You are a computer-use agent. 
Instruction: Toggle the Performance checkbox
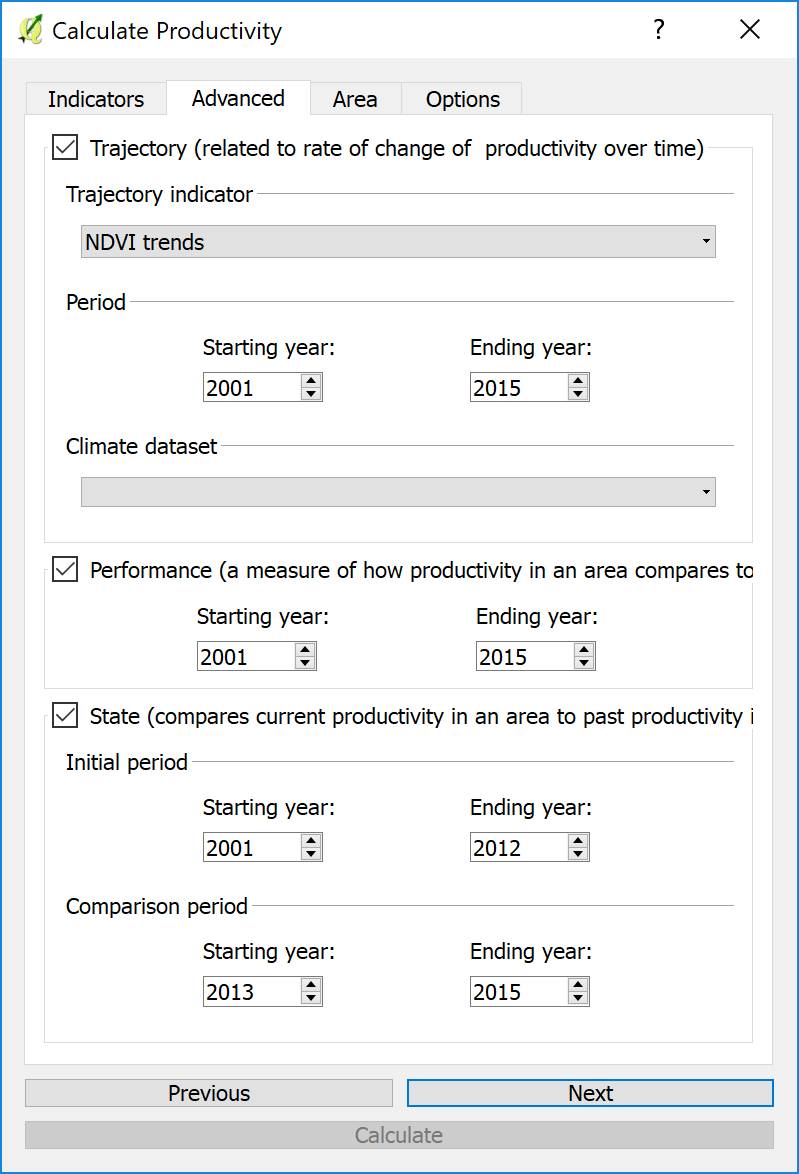tap(65, 570)
